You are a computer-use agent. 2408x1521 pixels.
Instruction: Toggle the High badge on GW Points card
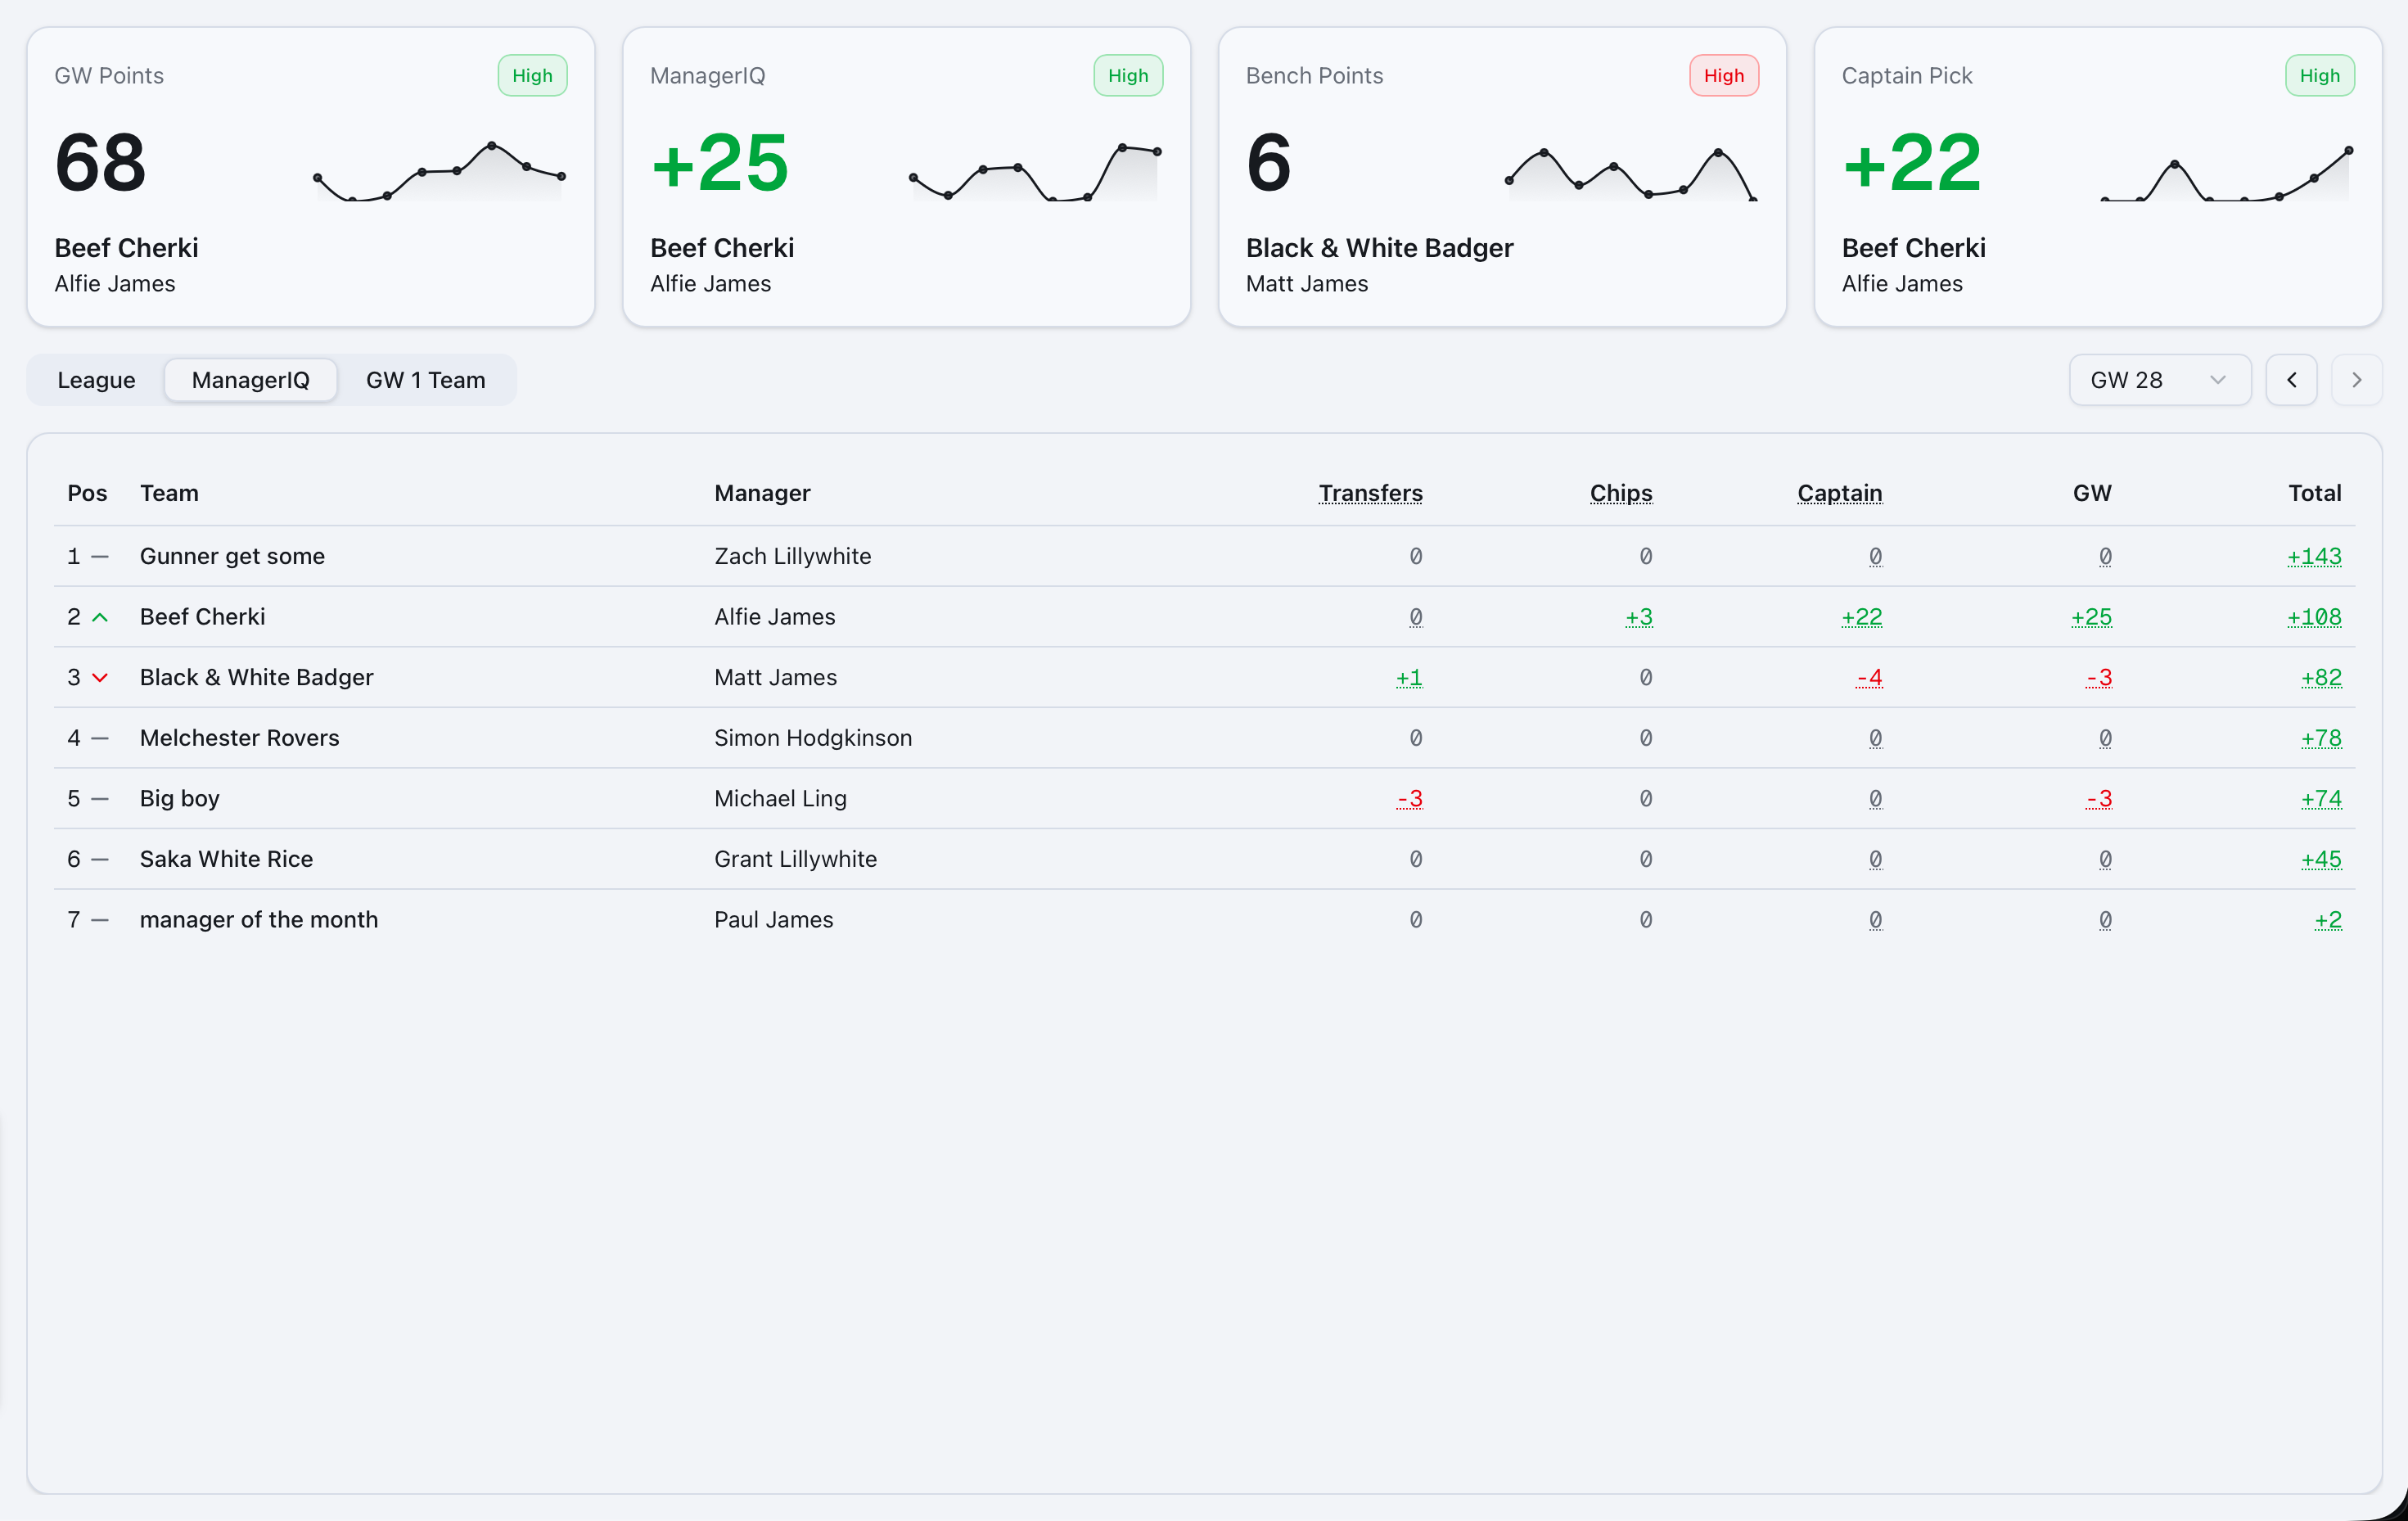531,75
